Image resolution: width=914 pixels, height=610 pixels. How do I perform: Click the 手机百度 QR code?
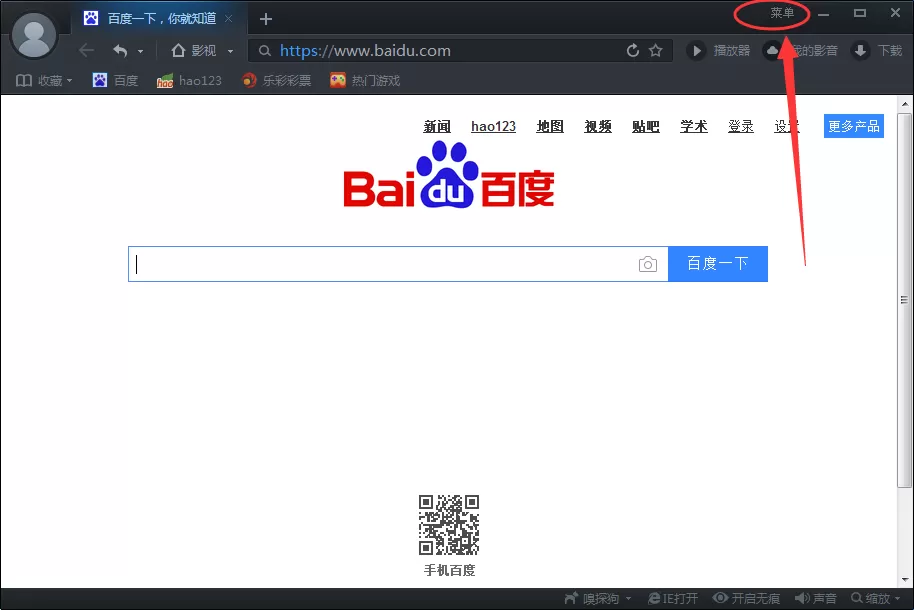click(449, 525)
